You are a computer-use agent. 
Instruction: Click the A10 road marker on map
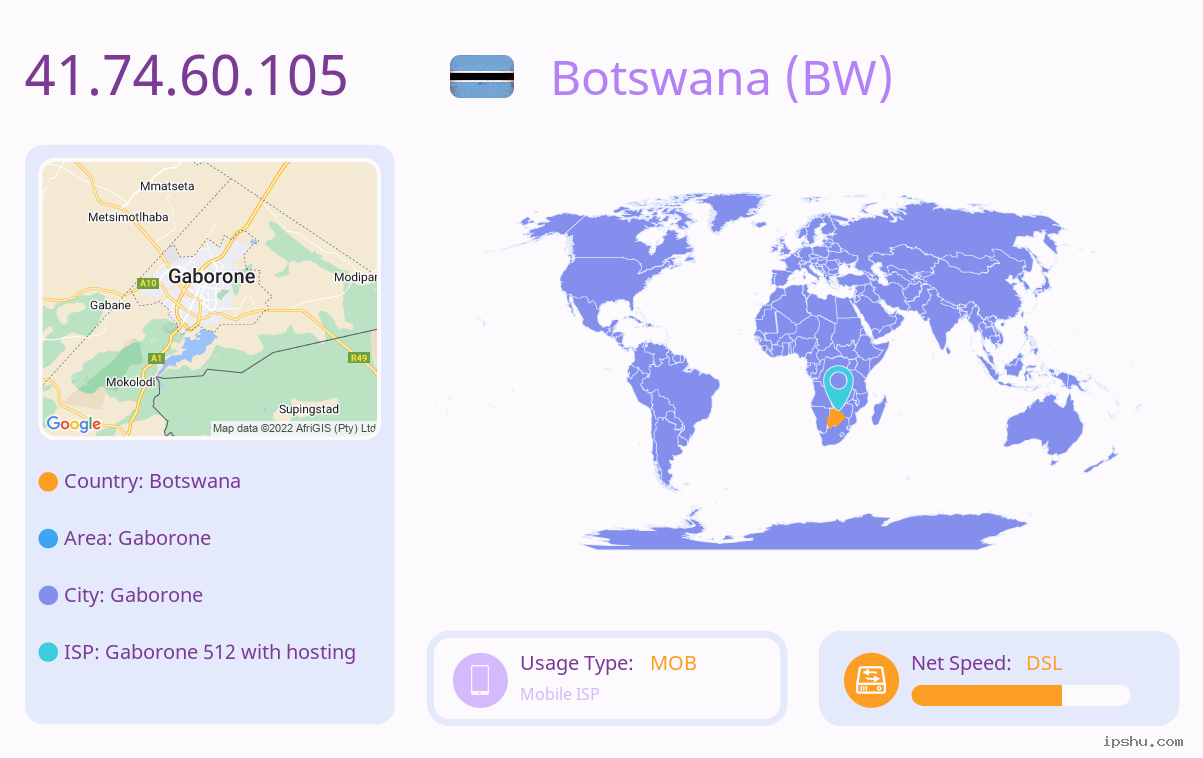tap(148, 283)
